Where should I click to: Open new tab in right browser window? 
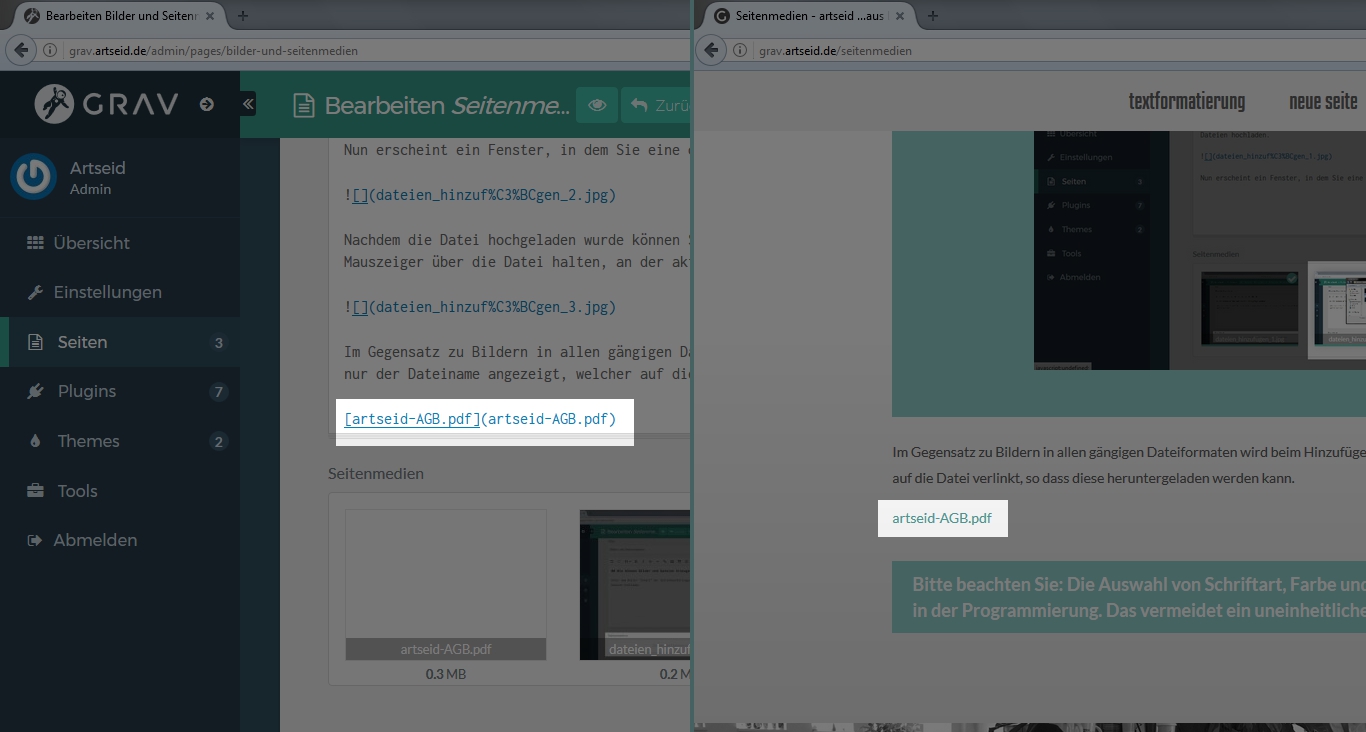[933, 16]
